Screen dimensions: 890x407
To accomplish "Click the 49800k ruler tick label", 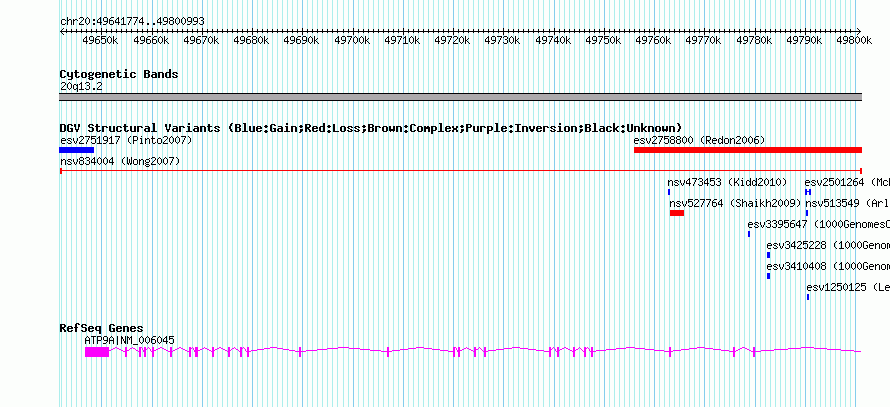I will 854,40.
